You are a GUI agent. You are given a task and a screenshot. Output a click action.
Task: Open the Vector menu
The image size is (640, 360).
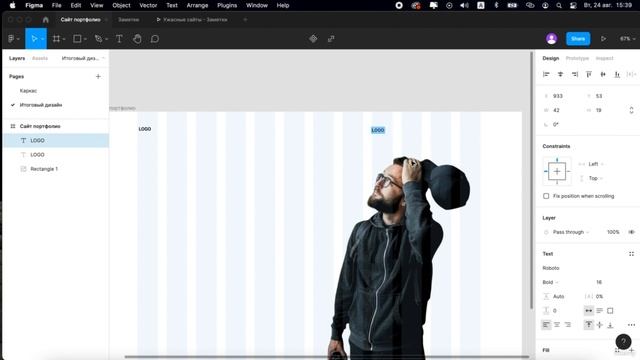(148, 5)
